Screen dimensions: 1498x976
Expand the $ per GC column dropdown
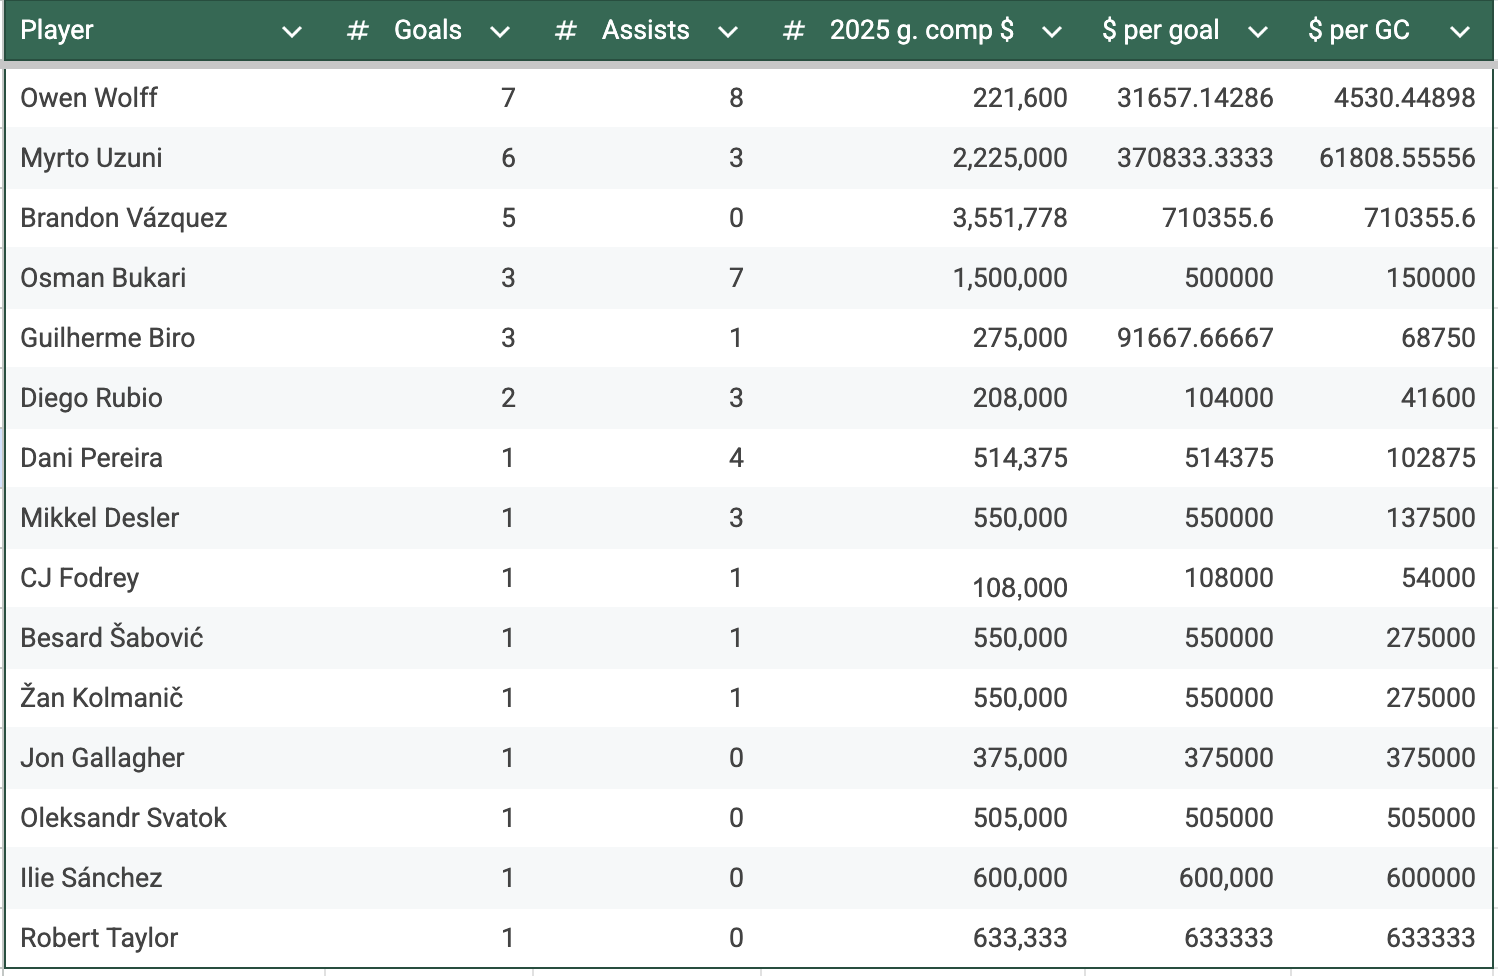pos(1460,32)
